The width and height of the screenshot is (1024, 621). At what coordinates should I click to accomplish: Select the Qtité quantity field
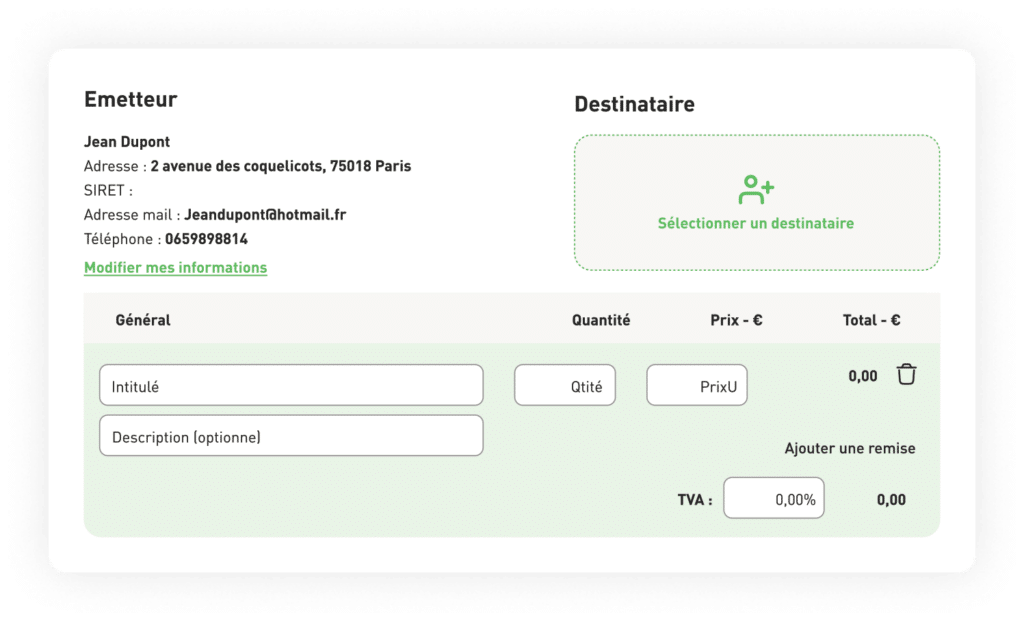tap(565, 385)
